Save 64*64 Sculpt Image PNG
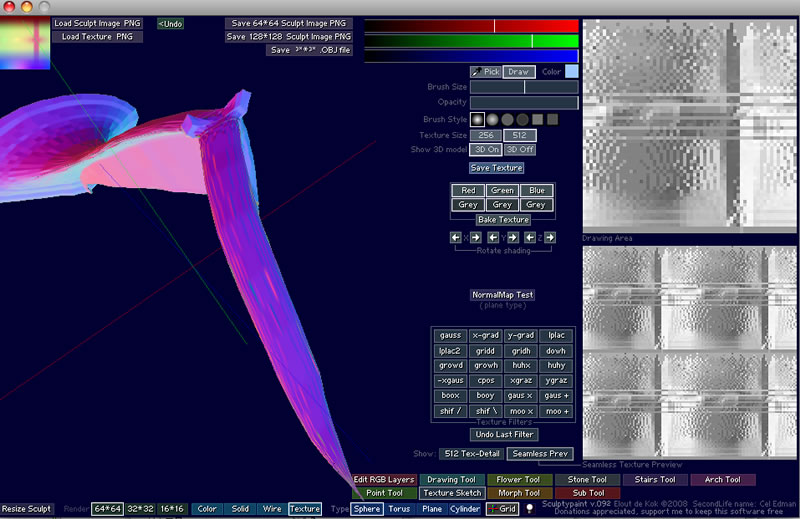This screenshot has height=519, width=800. pos(289,23)
